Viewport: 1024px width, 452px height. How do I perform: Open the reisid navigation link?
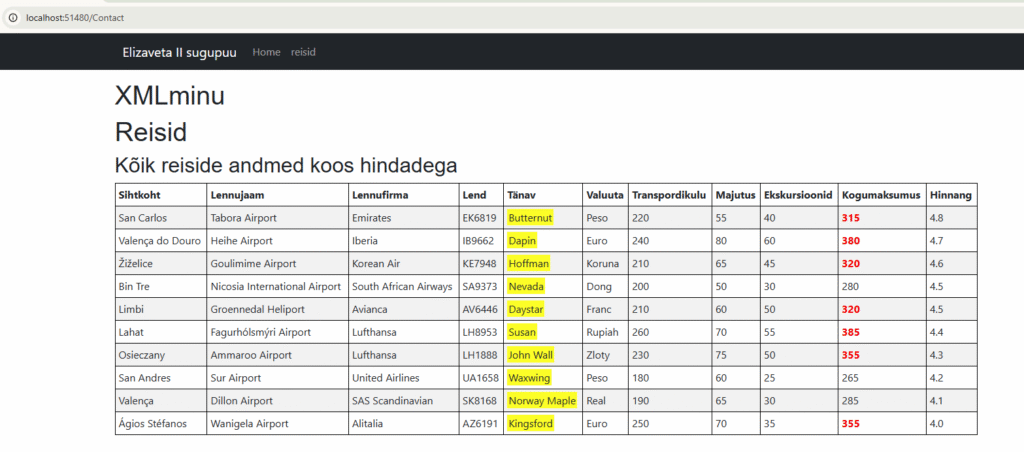pyautogui.click(x=303, y=52)
